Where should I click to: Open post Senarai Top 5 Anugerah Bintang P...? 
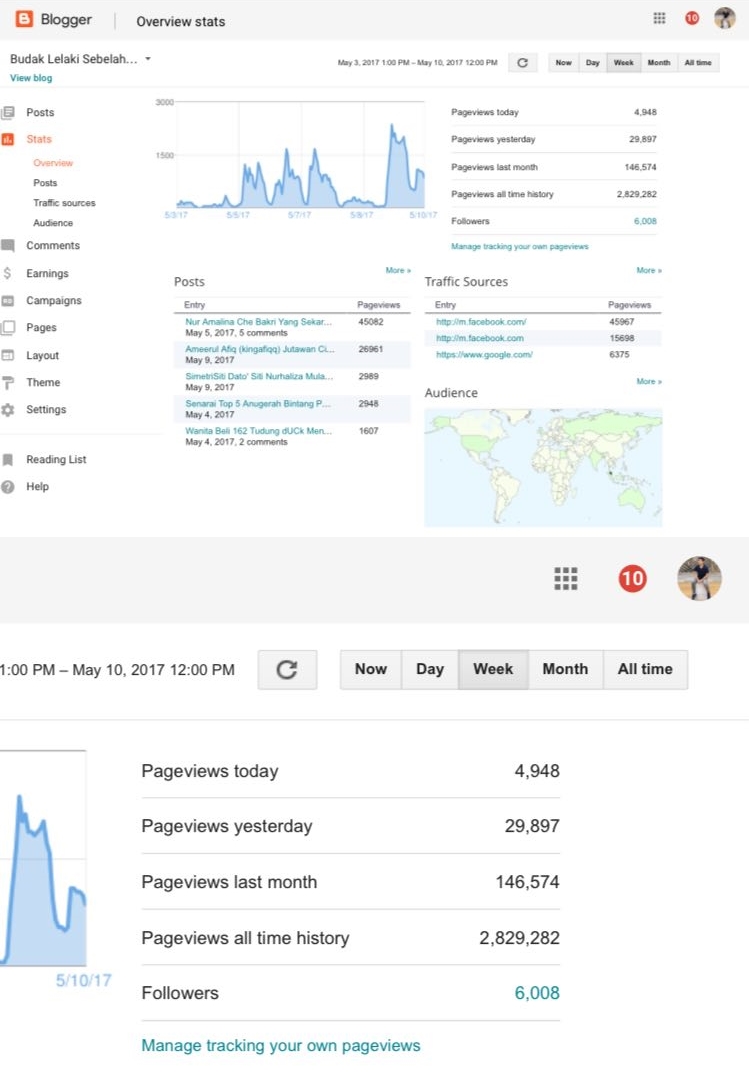258,404
